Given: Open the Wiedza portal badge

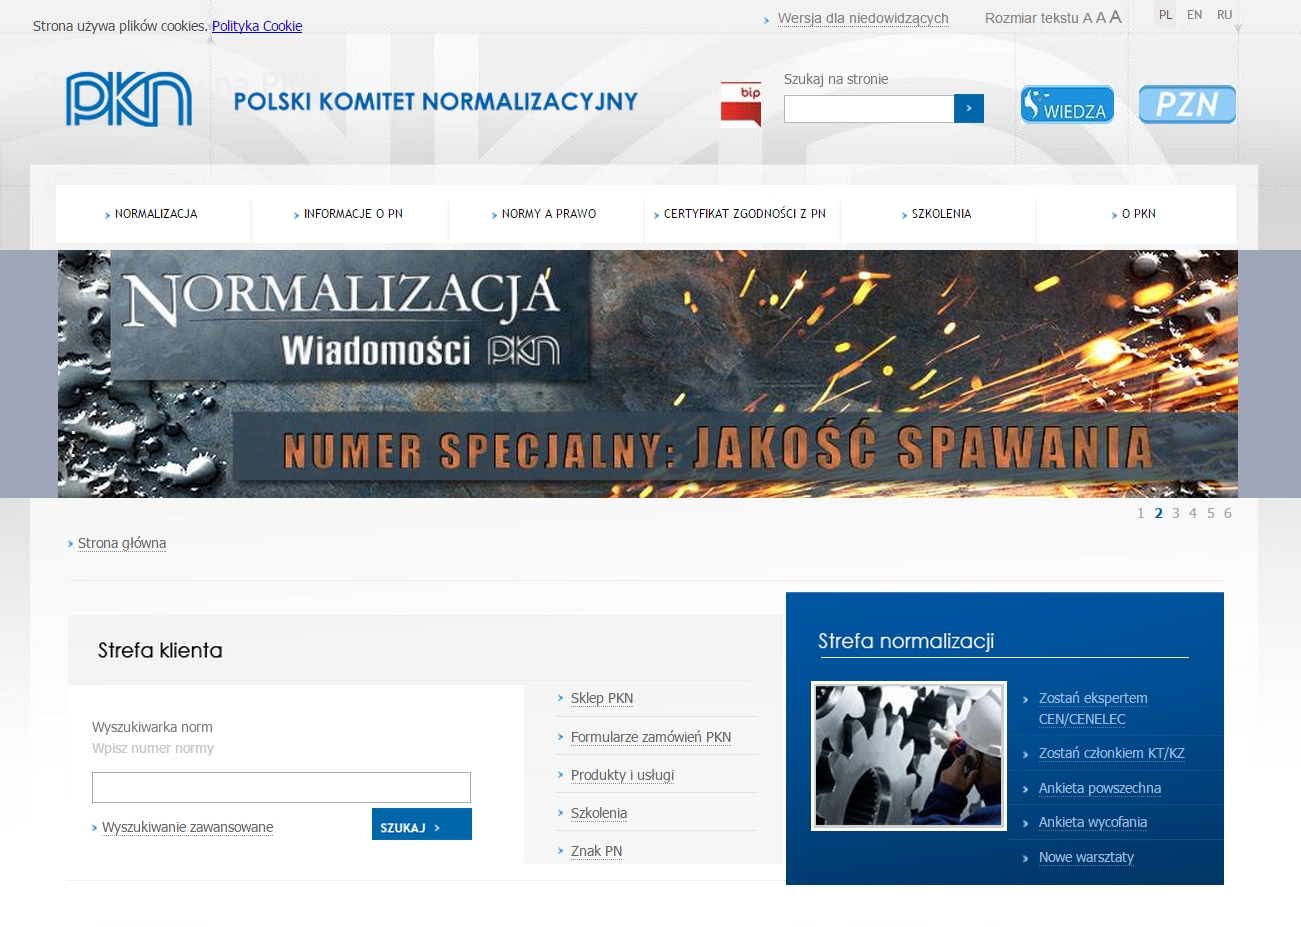Looking at the screenshot, I should (x=1067, y=104).
